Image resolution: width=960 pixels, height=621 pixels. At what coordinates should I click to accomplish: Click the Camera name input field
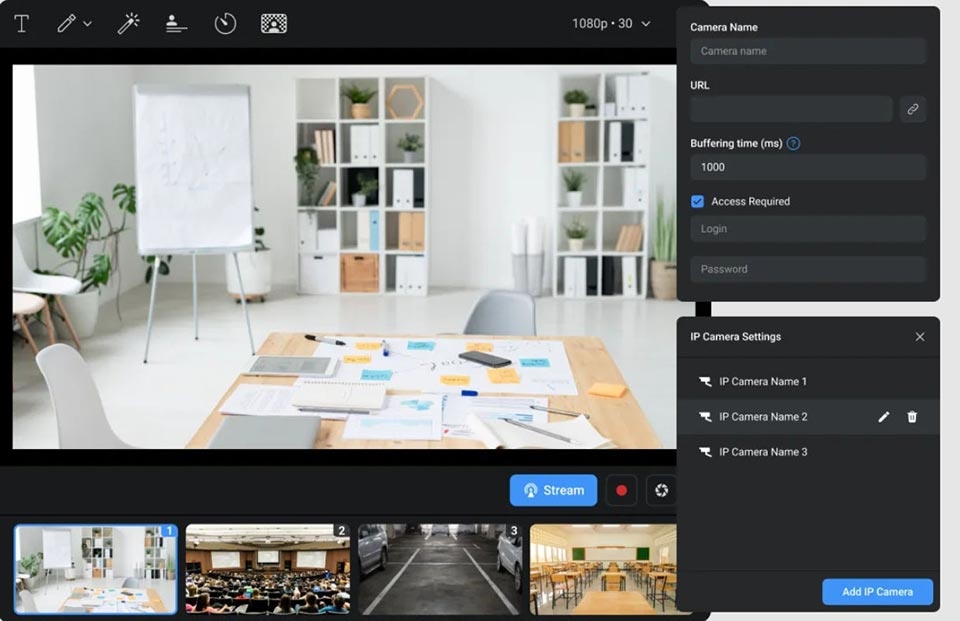click(808, 51)
